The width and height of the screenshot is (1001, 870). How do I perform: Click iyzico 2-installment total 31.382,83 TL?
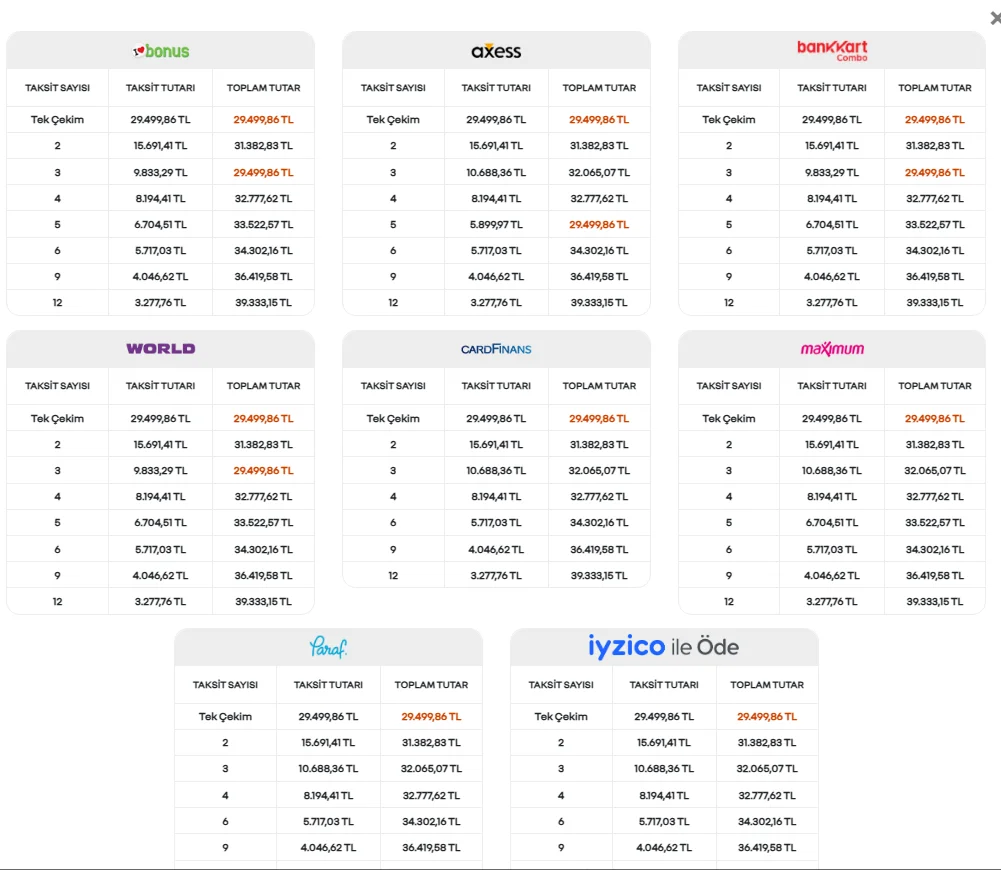[767, 742]
